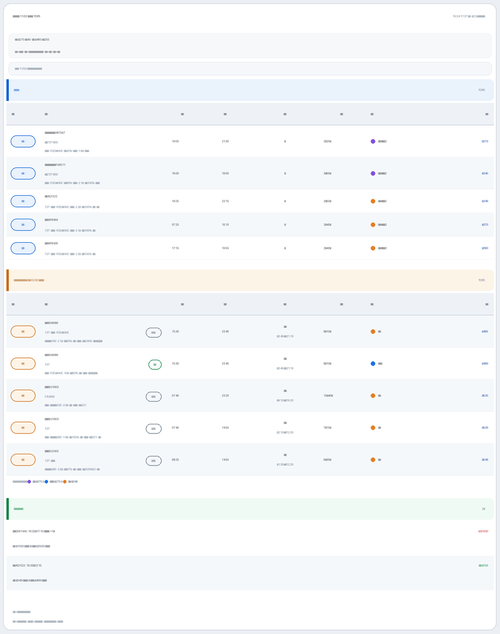
Task: Click the blue pill button in the third blue-section row
Action: point(23,201)
